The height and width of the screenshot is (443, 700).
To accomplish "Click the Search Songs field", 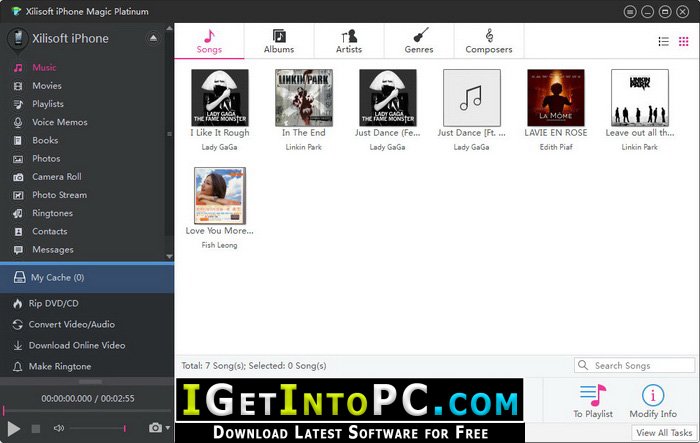I will point(634,365).
